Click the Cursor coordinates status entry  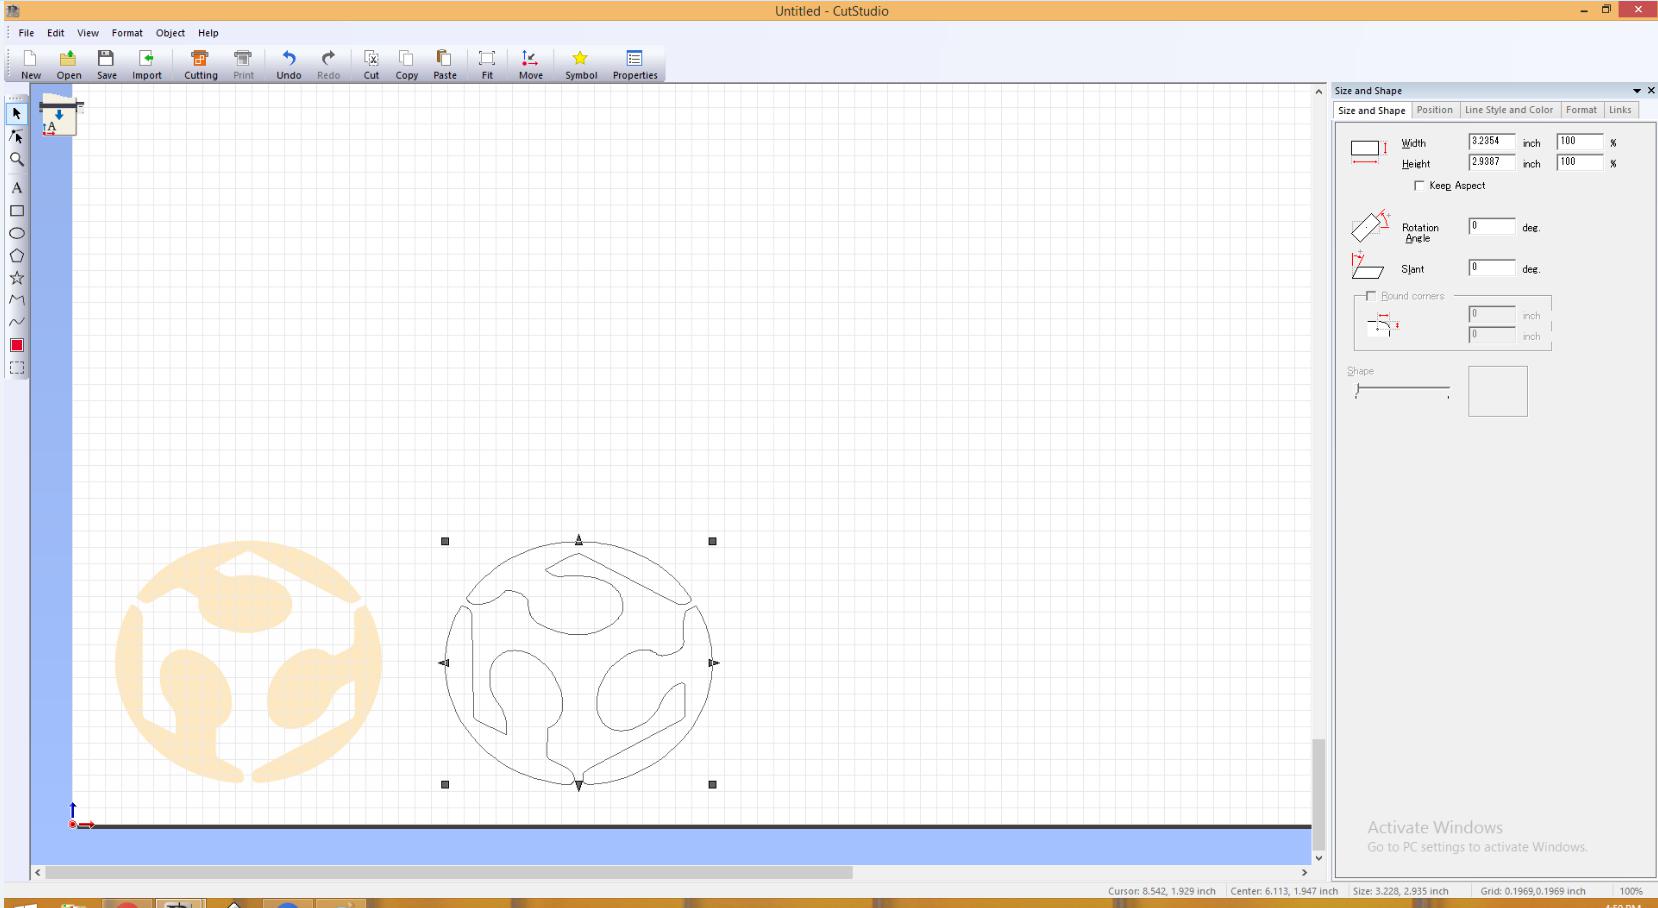point(1162,891)
